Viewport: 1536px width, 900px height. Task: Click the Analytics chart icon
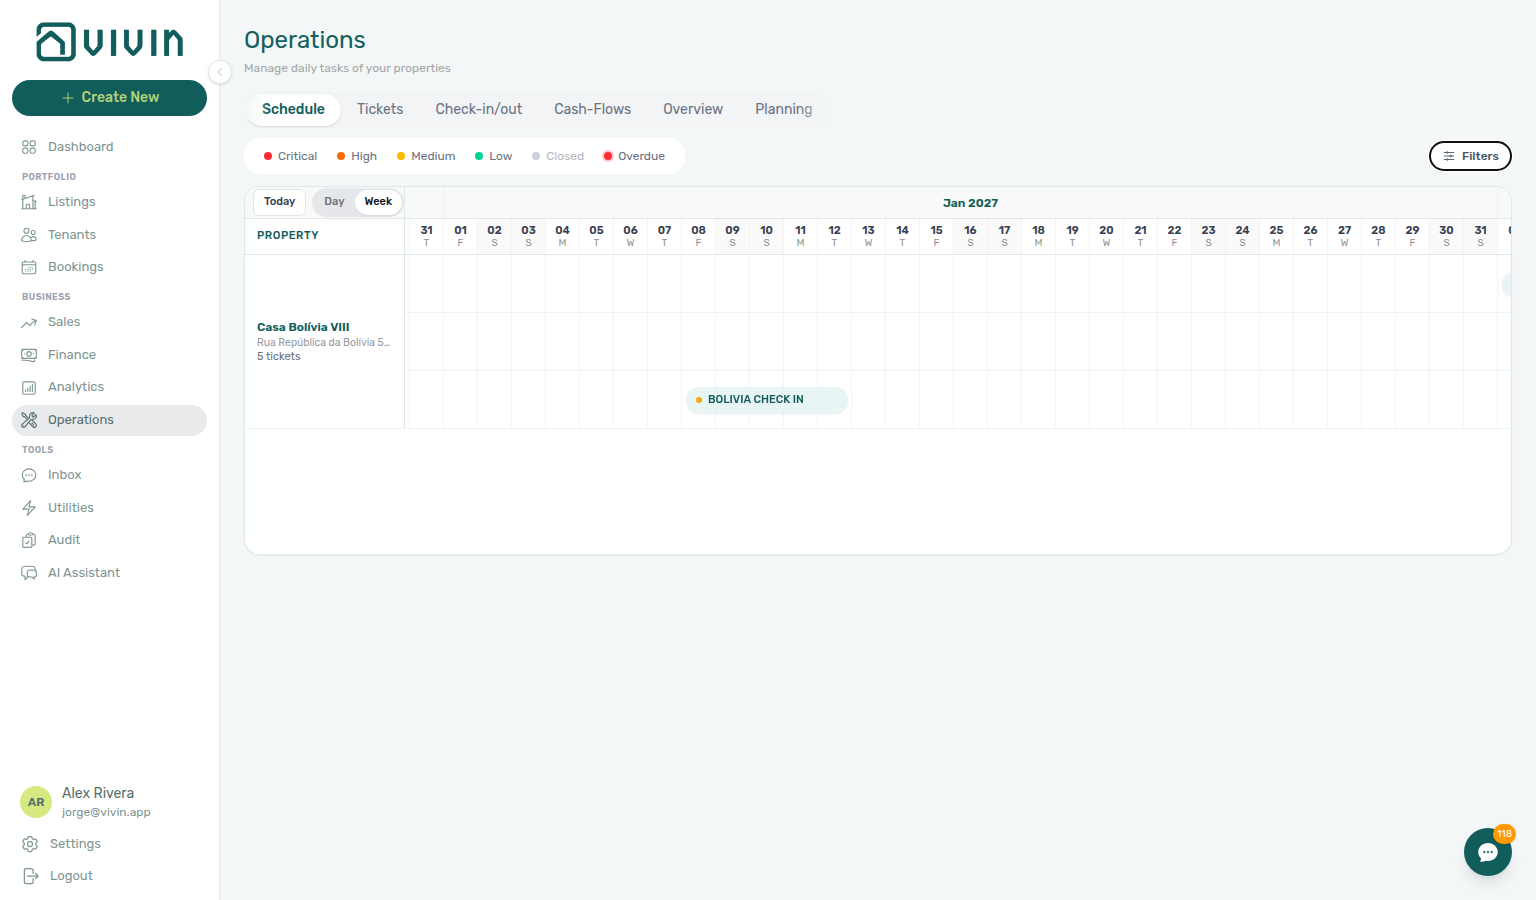pos(29,387)
